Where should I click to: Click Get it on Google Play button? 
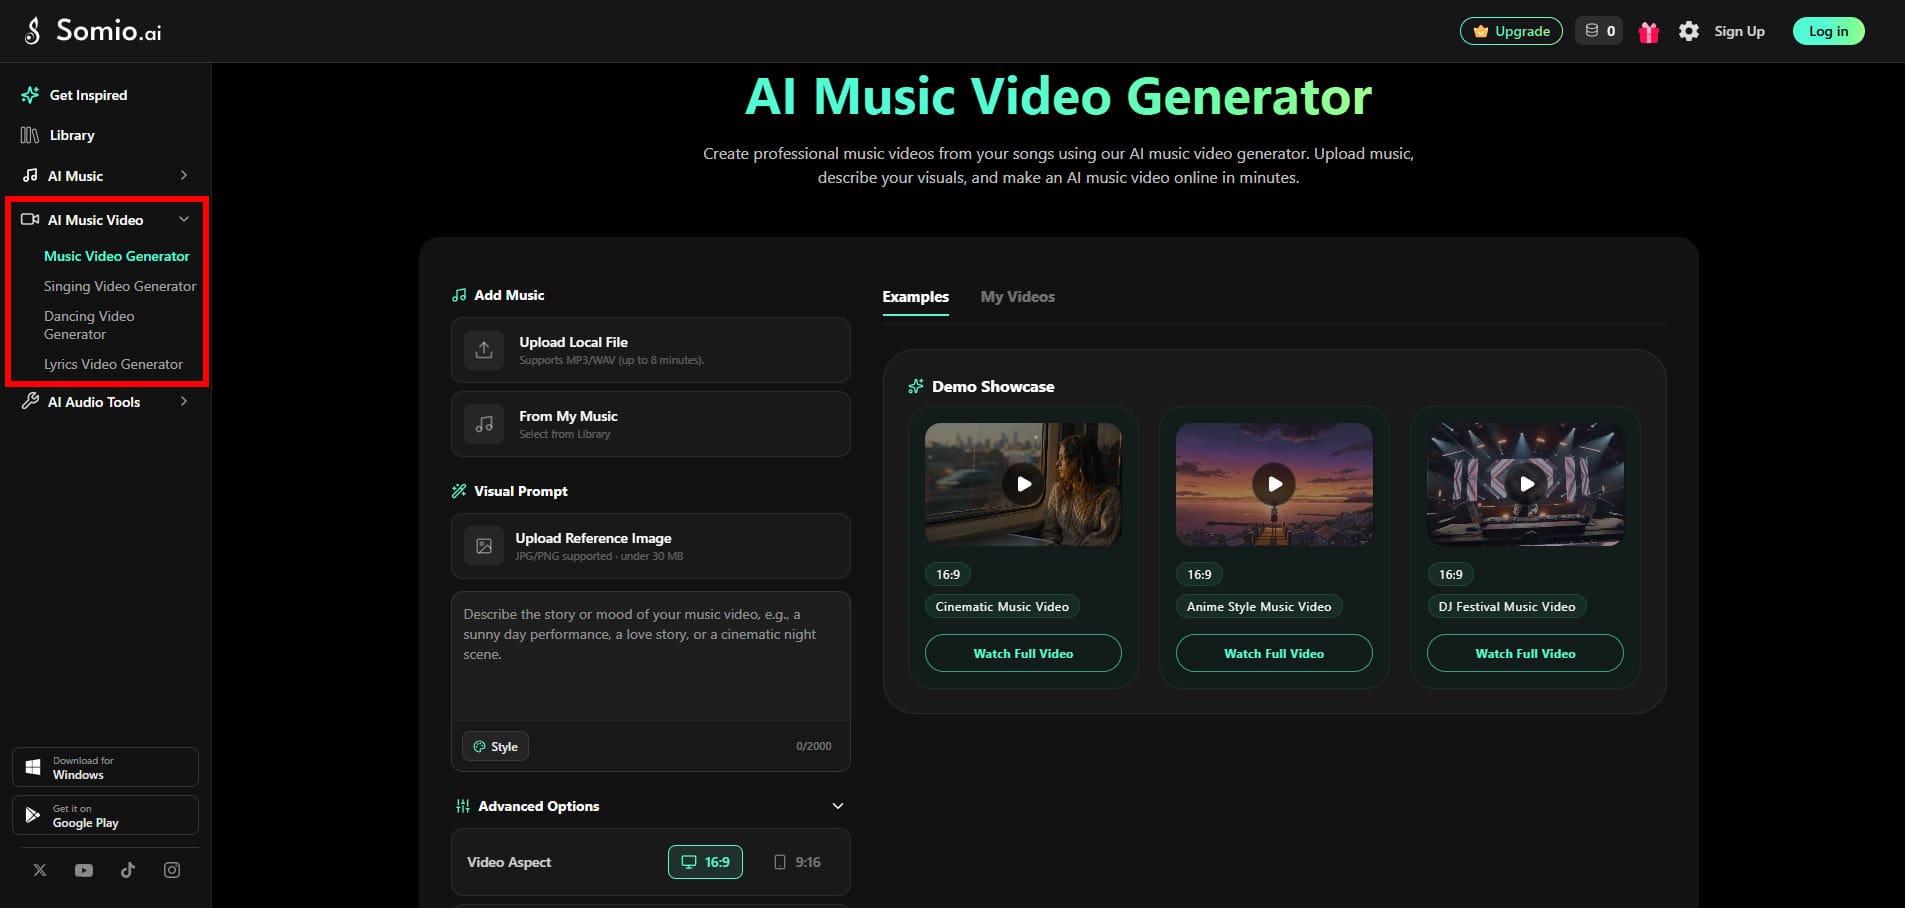(x=105, y=815)
